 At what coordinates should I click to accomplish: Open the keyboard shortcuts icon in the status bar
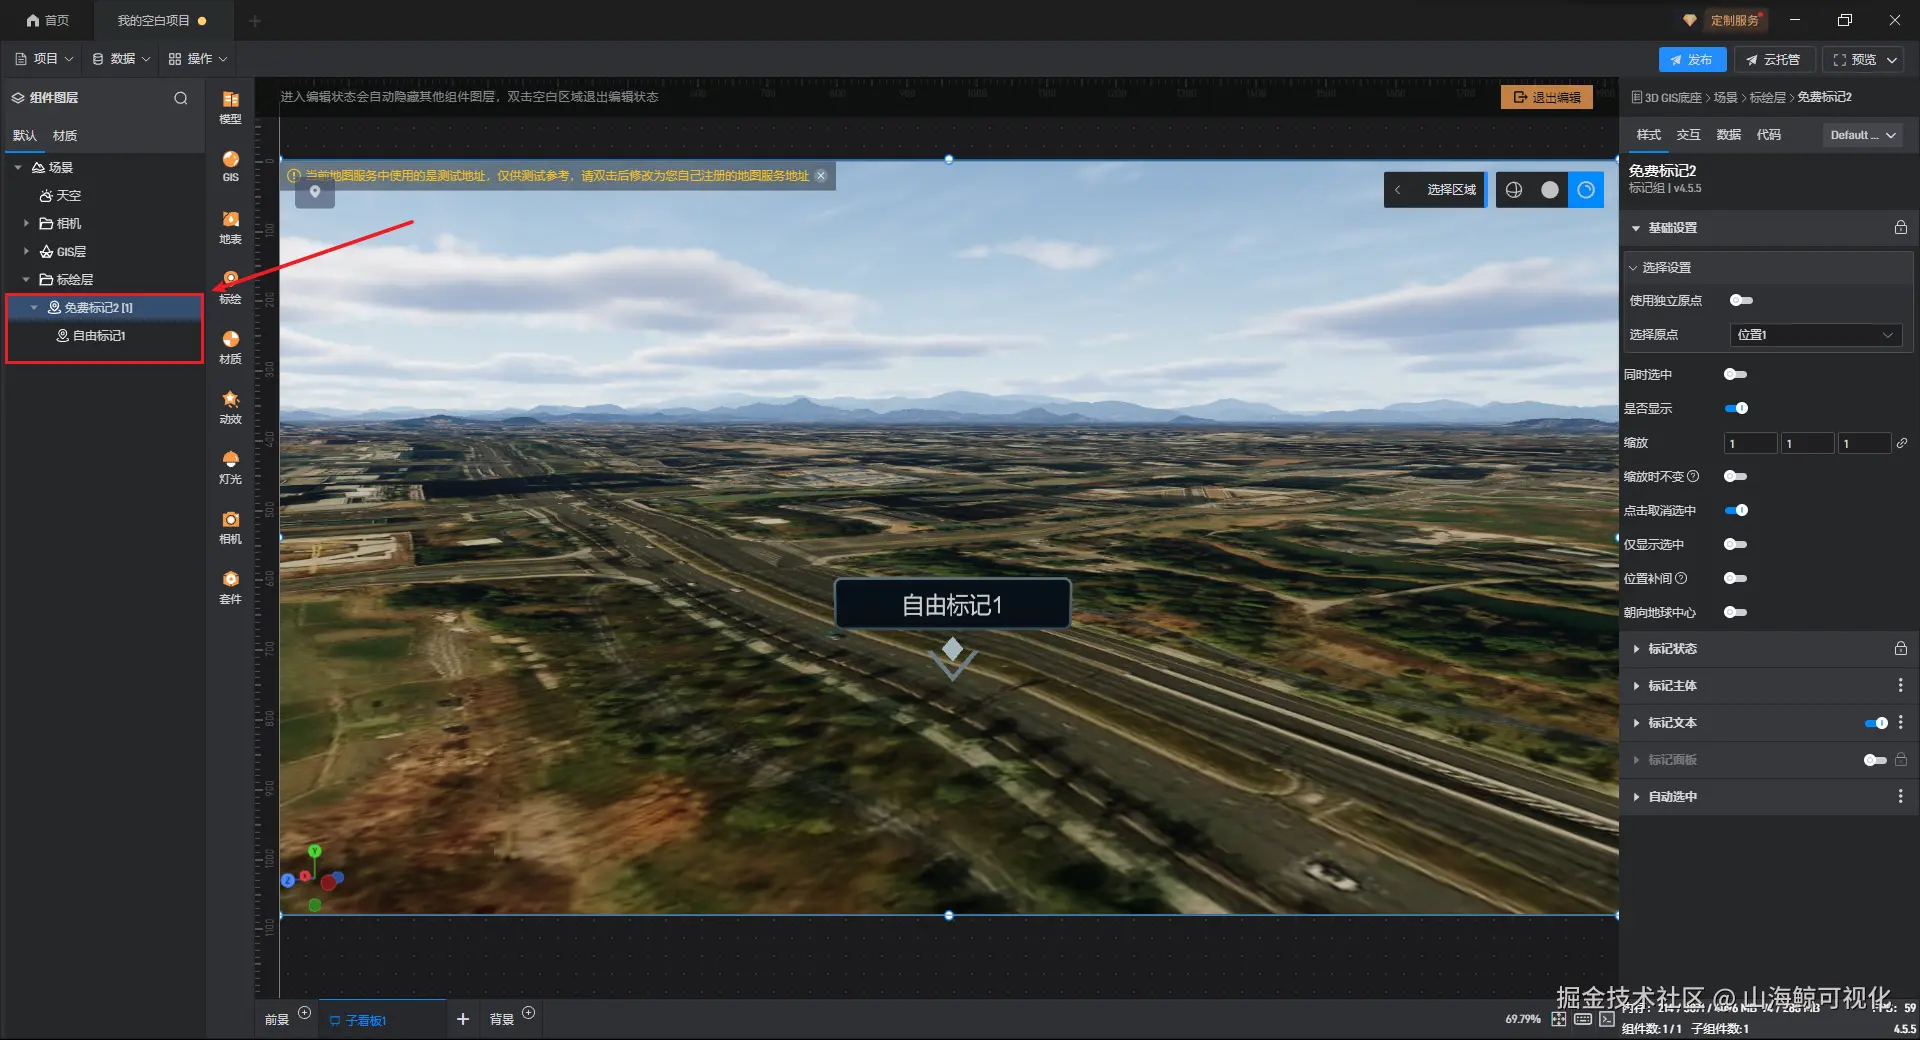[1583, 1019]
